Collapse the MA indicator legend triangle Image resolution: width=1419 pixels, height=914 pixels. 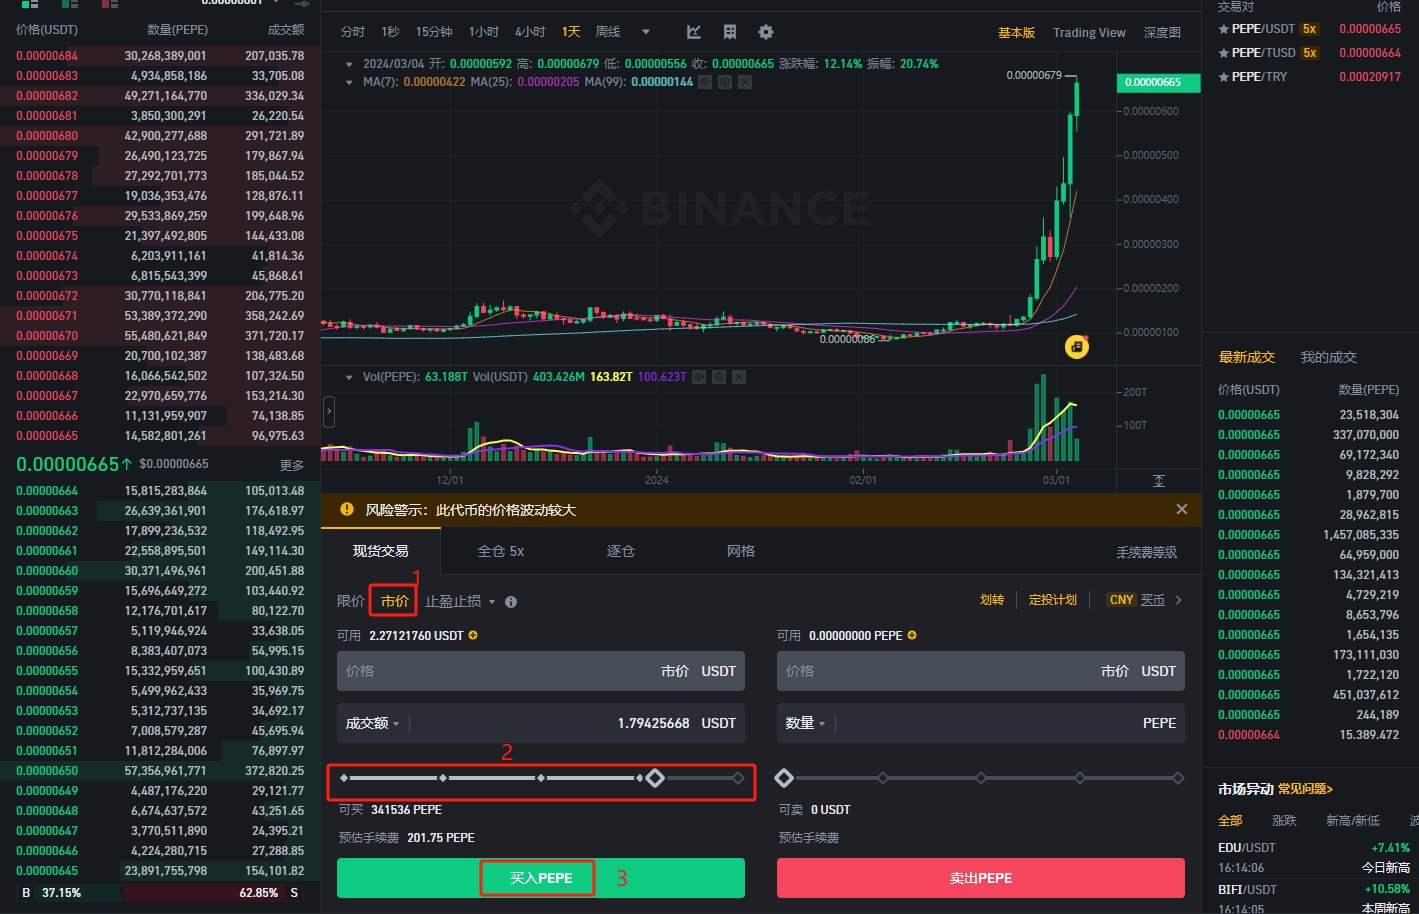[x=349, y=82]
